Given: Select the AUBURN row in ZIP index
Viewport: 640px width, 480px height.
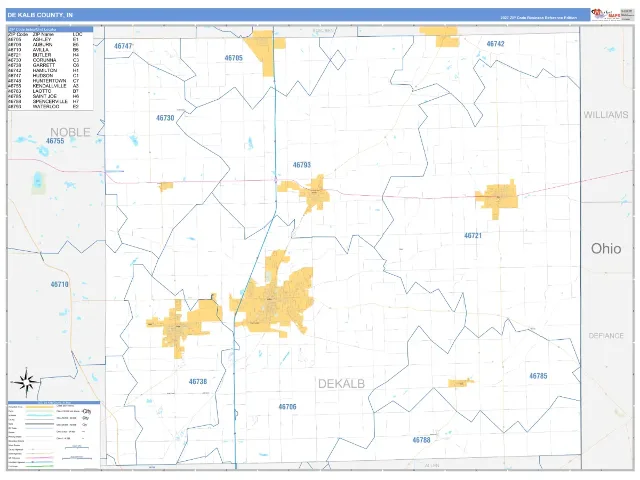Looking at the screenshot, I should point(44,44).
